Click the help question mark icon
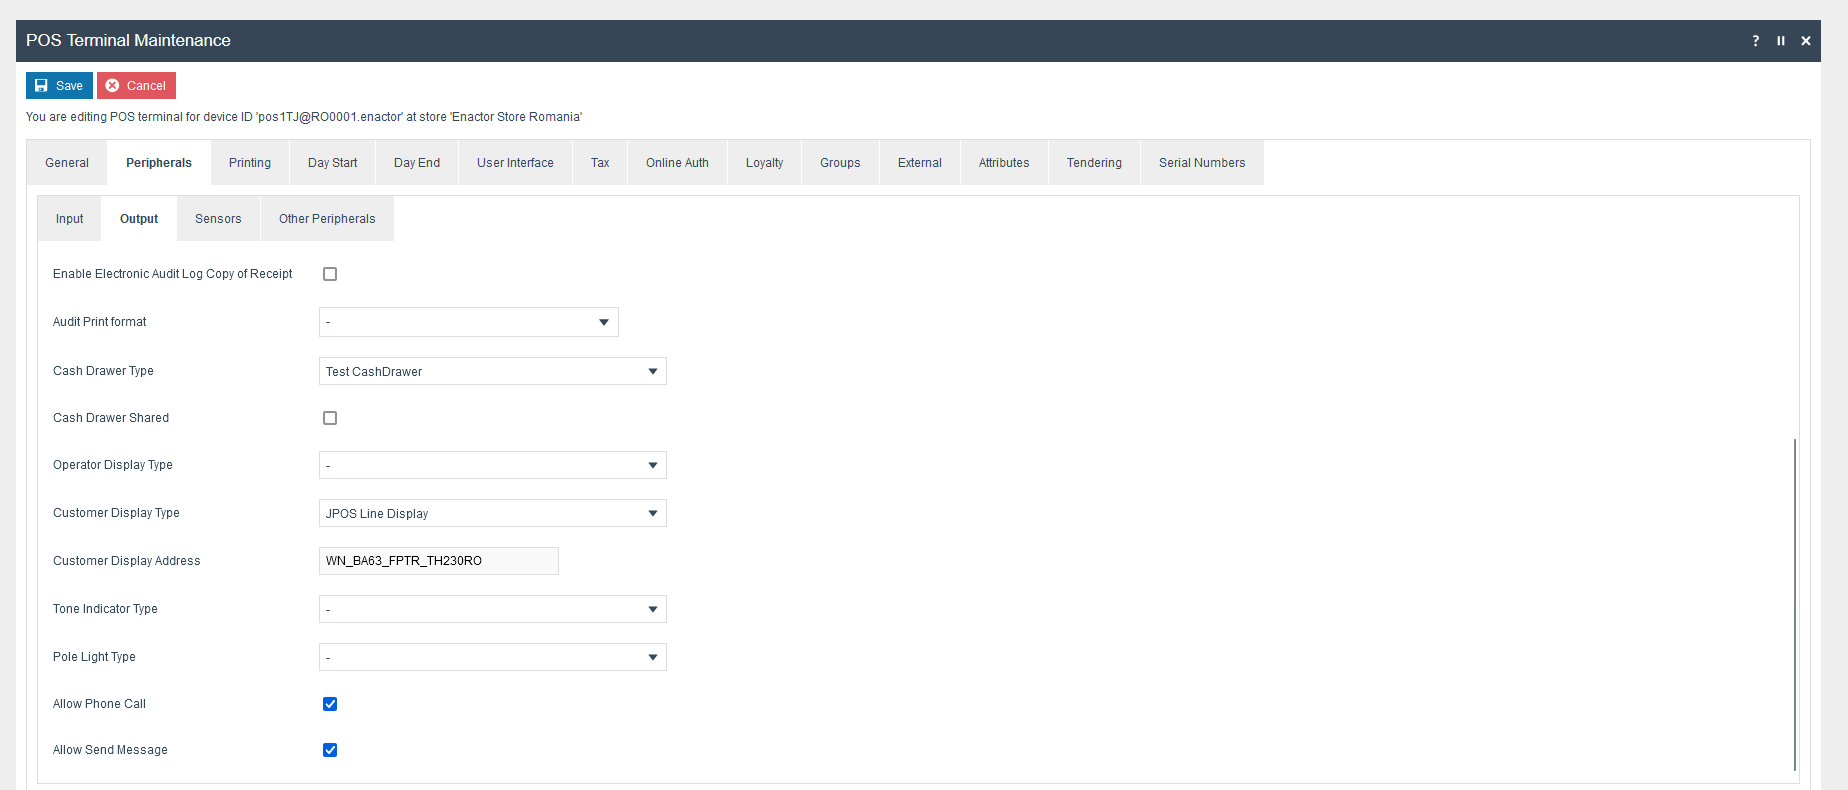Screen dimensions: 1848x790 (1755, 41)
